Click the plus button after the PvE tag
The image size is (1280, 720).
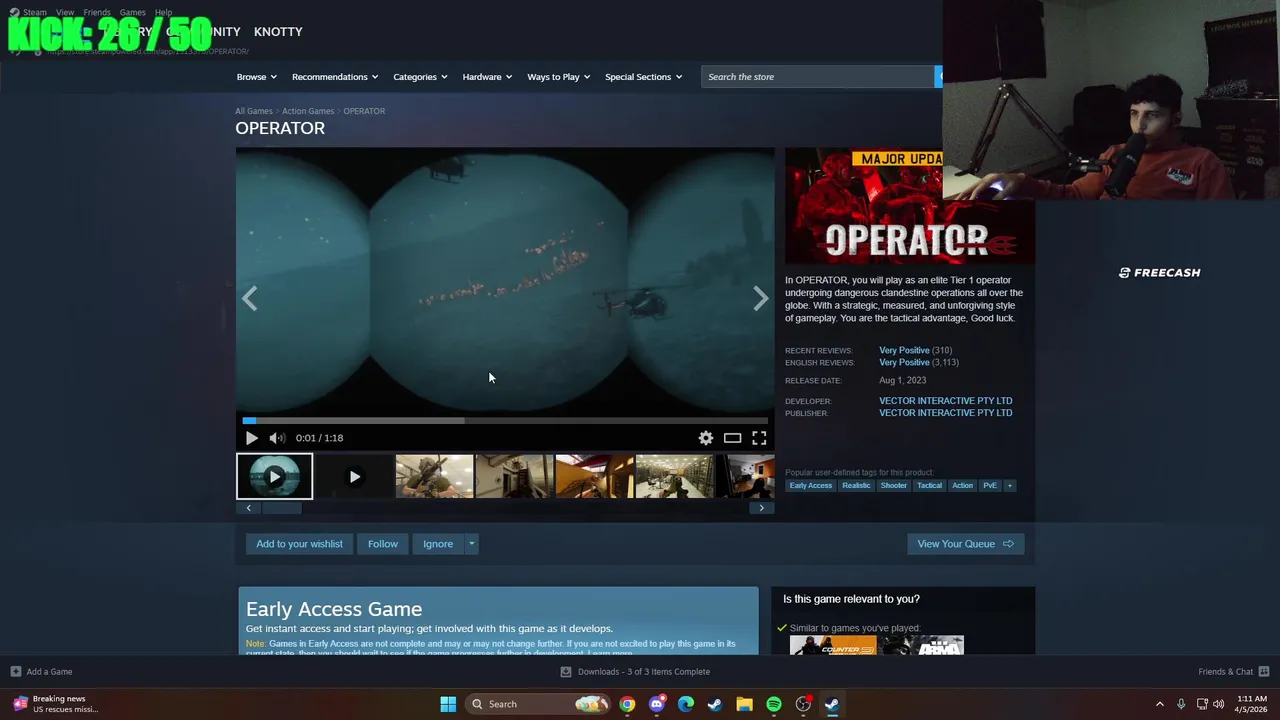tap(1009, 485)
